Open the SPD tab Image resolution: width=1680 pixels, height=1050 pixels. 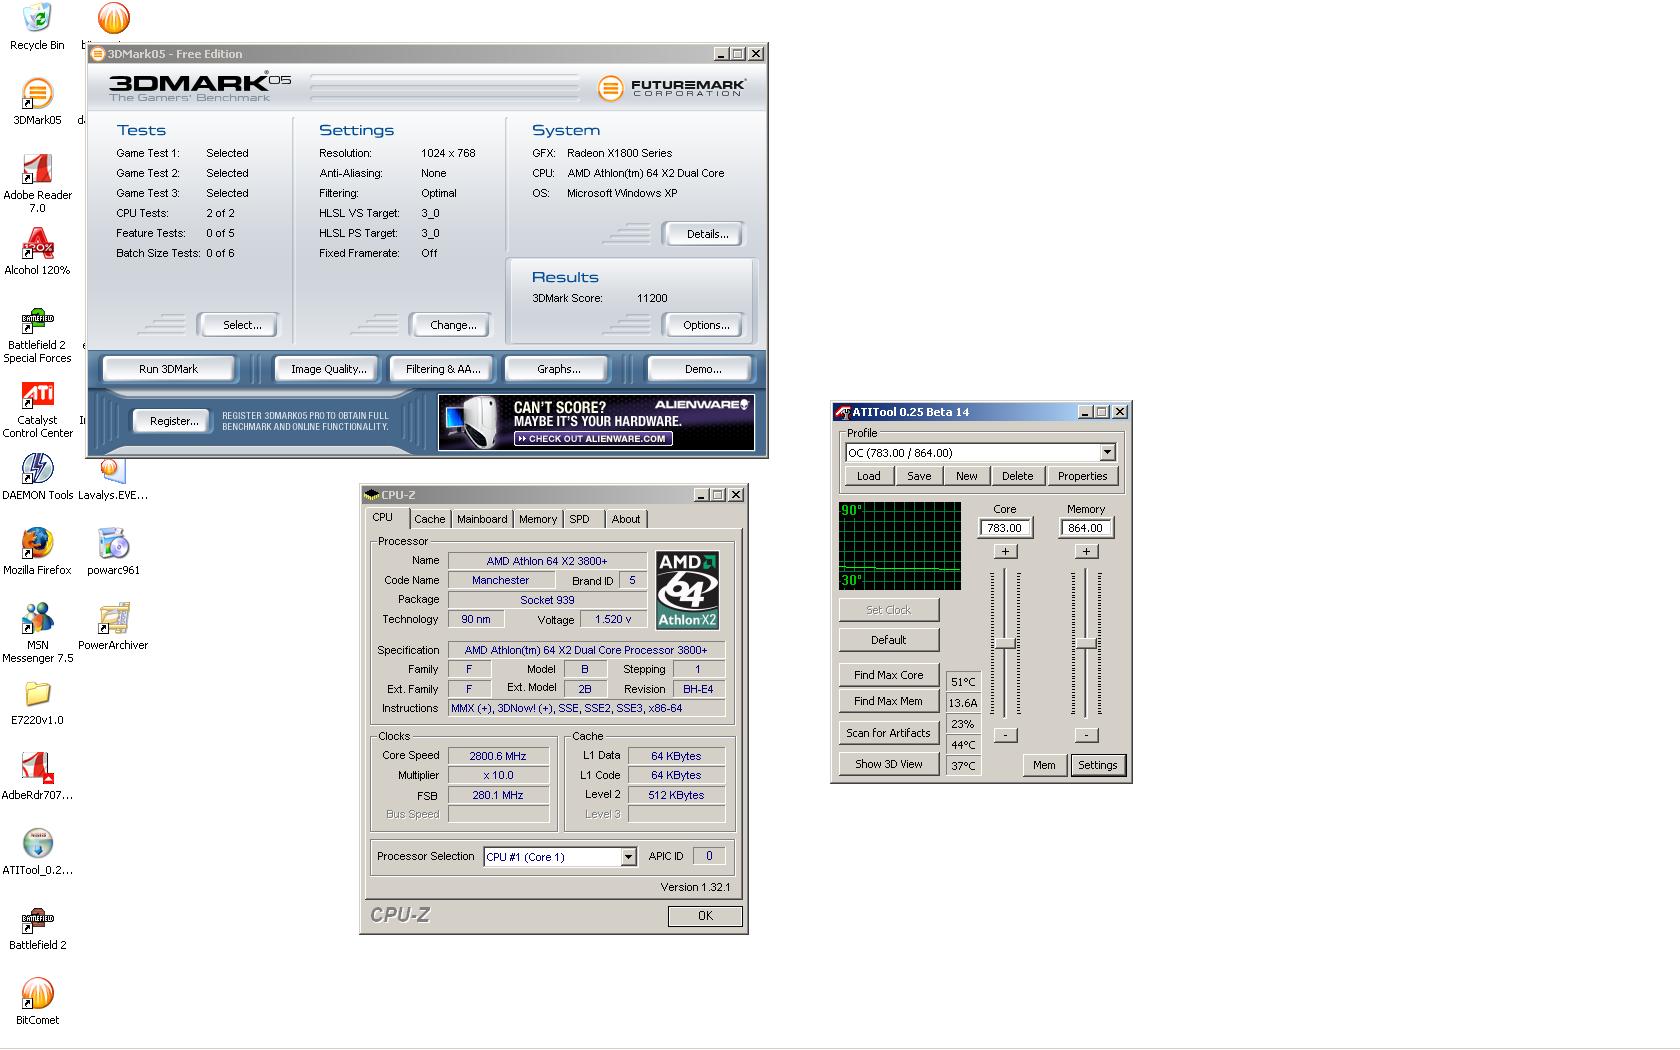[x=580, y=519]
